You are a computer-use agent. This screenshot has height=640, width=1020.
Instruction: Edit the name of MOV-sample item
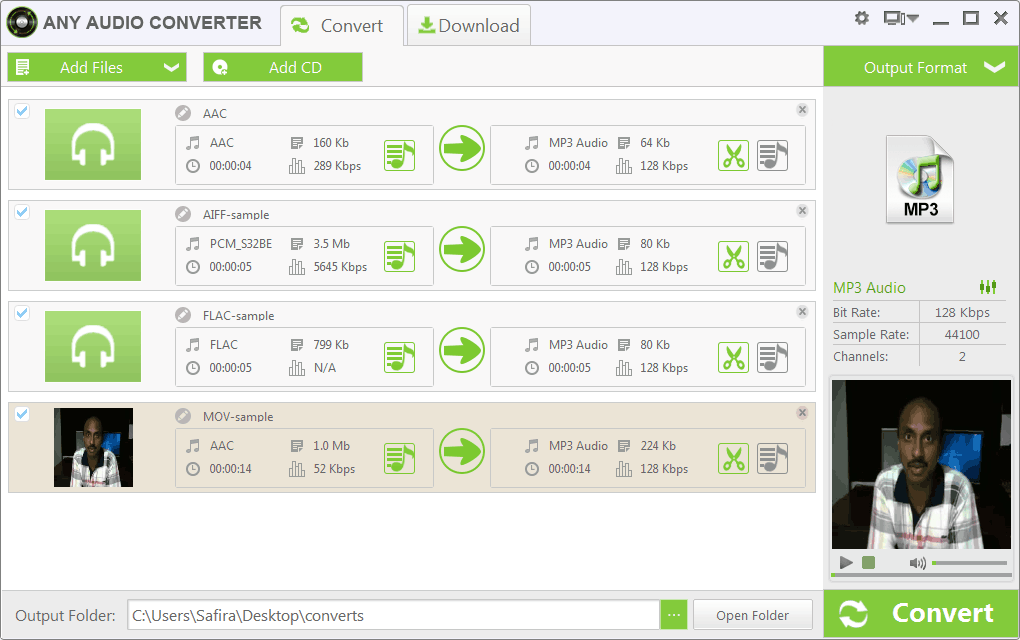pos(183,416)
